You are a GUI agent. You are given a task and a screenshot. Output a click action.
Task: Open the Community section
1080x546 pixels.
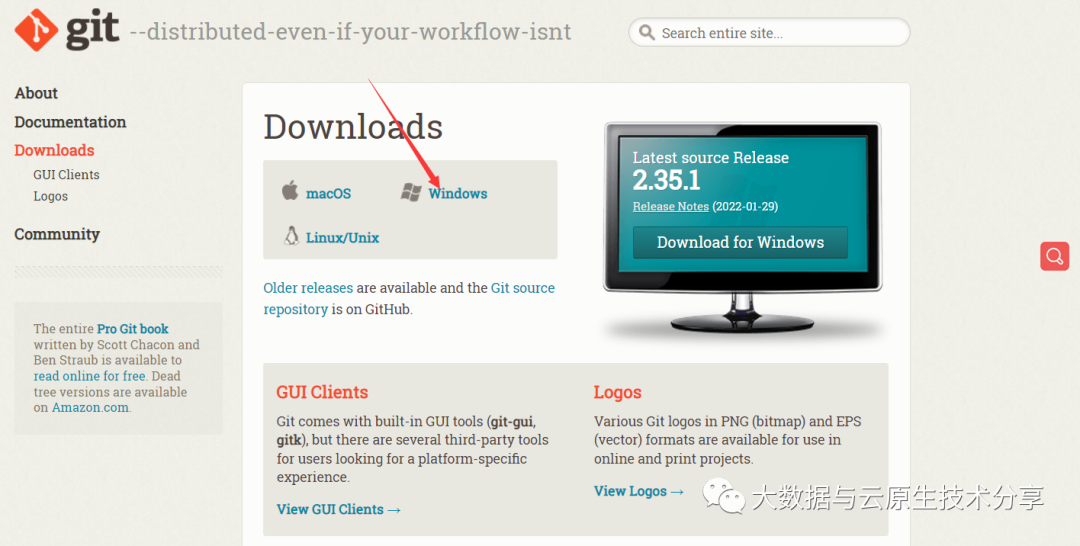[57, 234]
